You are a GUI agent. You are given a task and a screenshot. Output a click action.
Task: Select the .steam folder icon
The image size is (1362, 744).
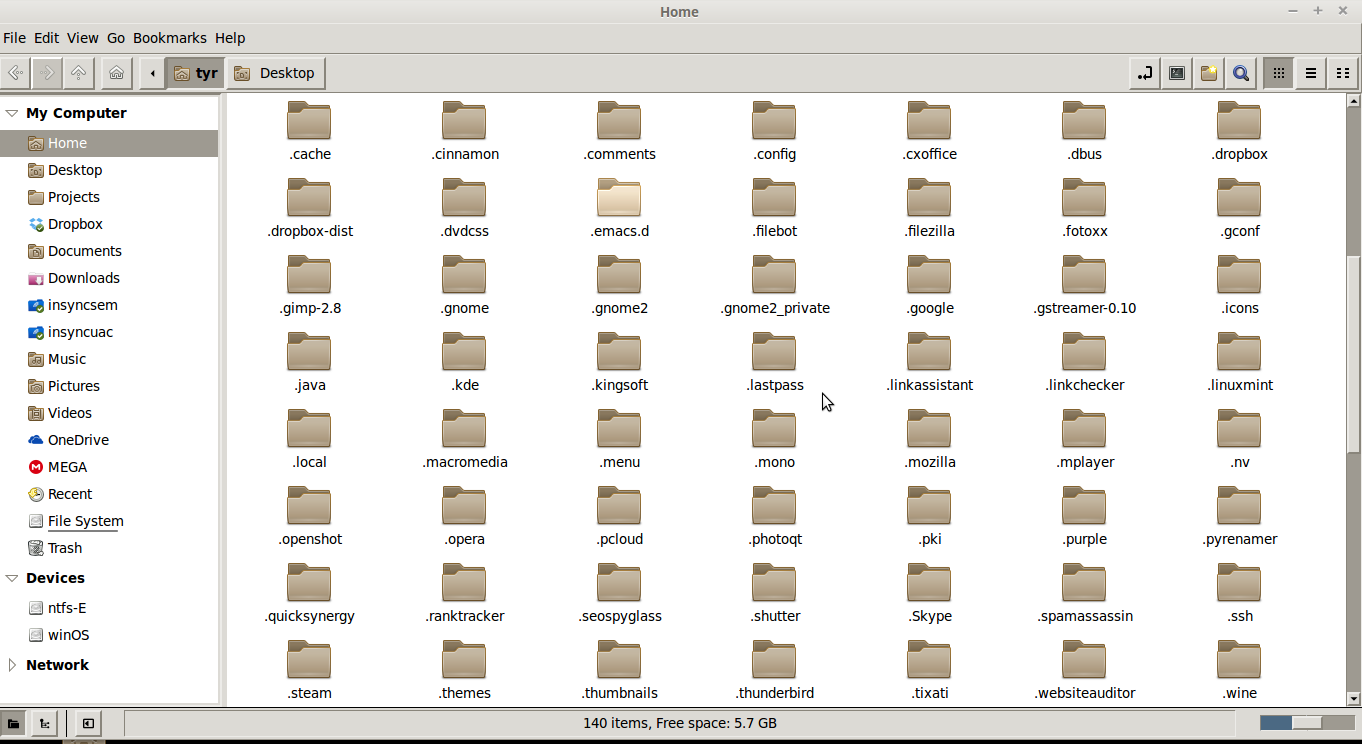click(x=309, y=659)
